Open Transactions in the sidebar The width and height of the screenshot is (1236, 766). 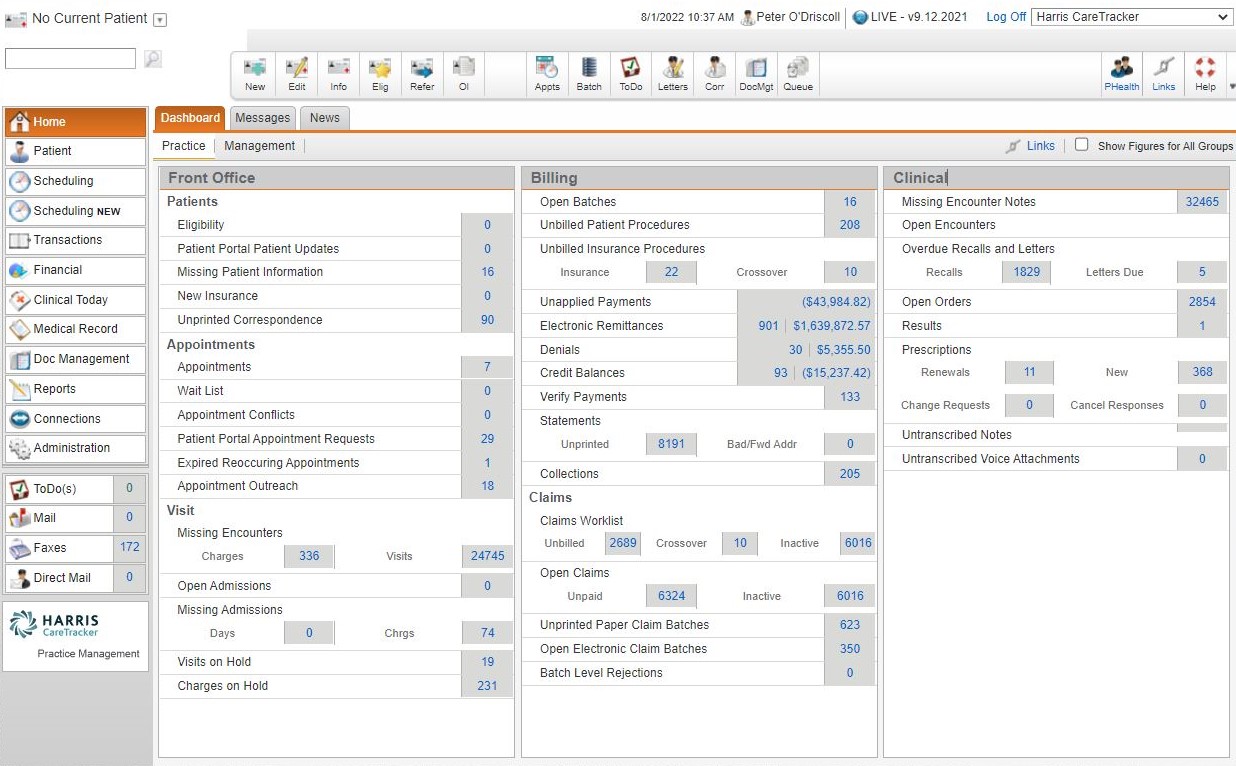click(x=75, y=240)
